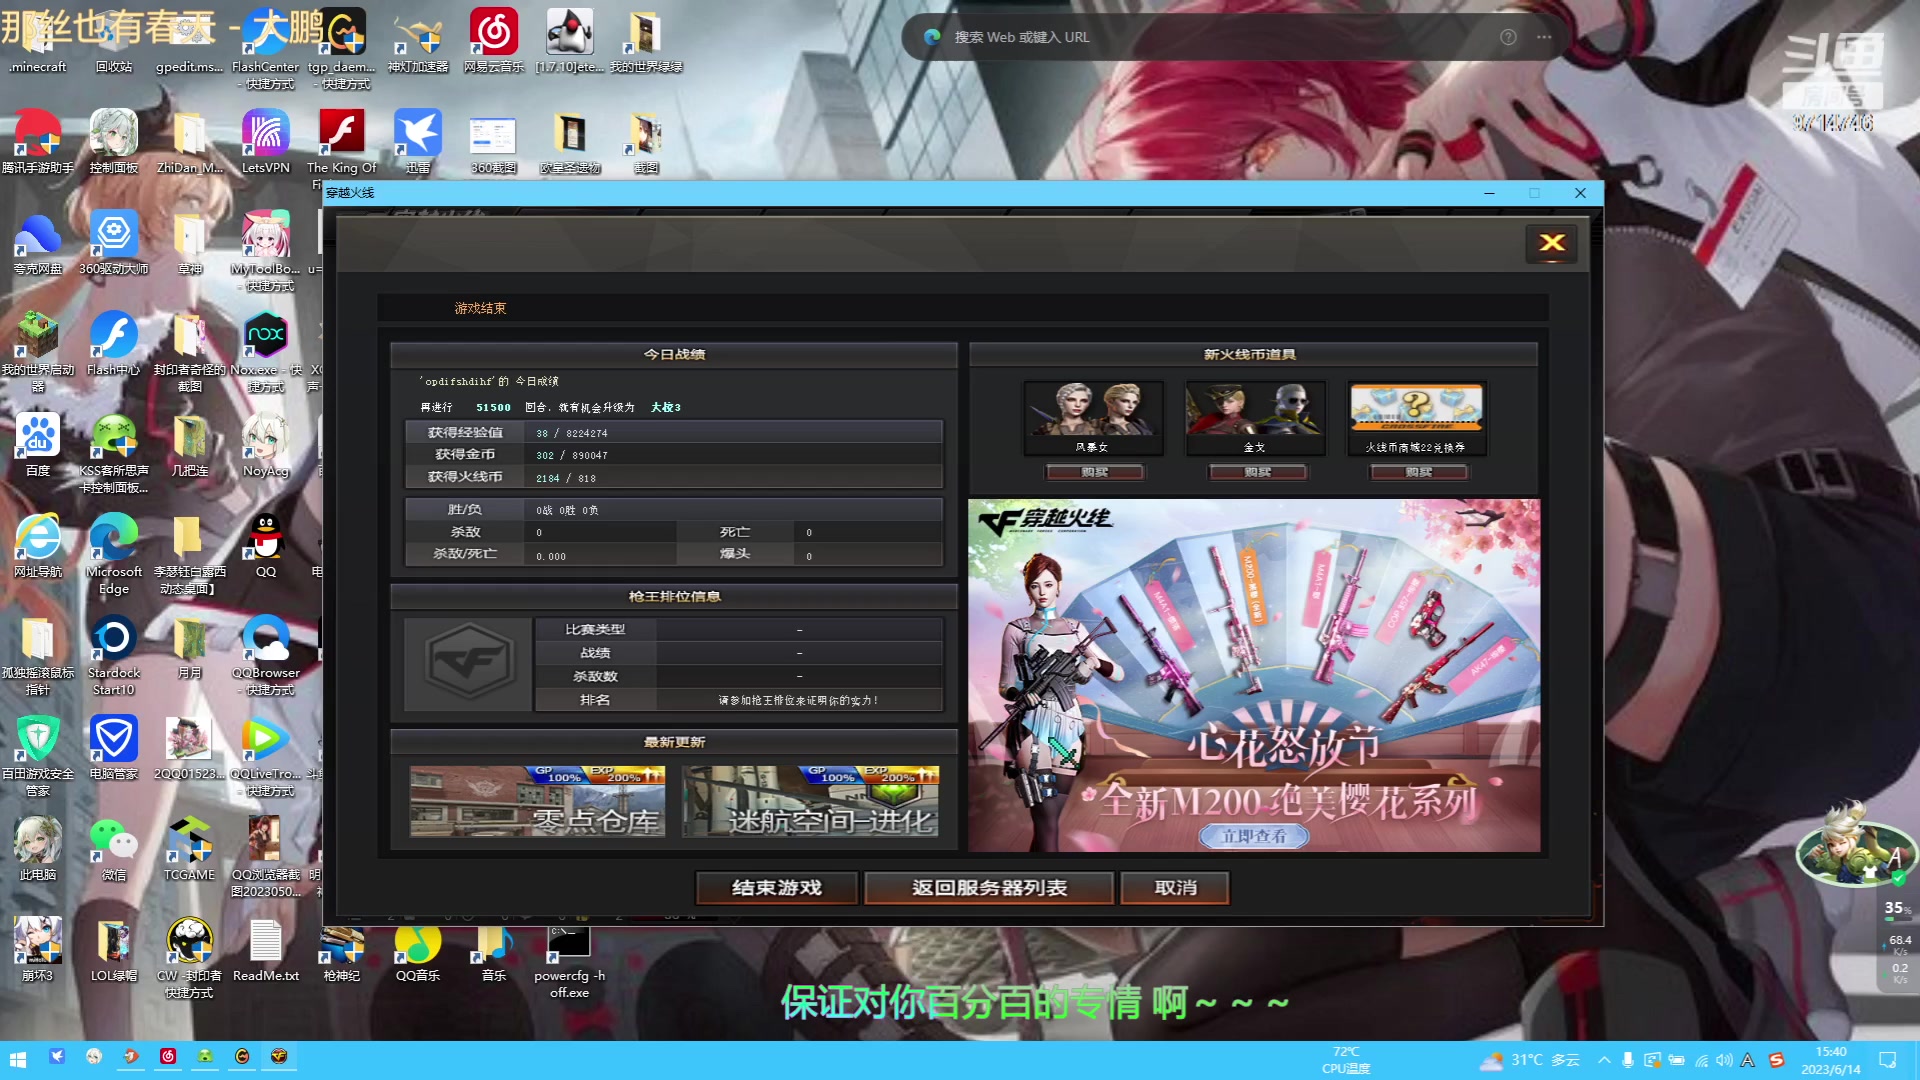The height and width of the screenshot is (1080, 1920).
Task: Click the Sogou input method tray icon
Action: (x=1777, y=1060)
